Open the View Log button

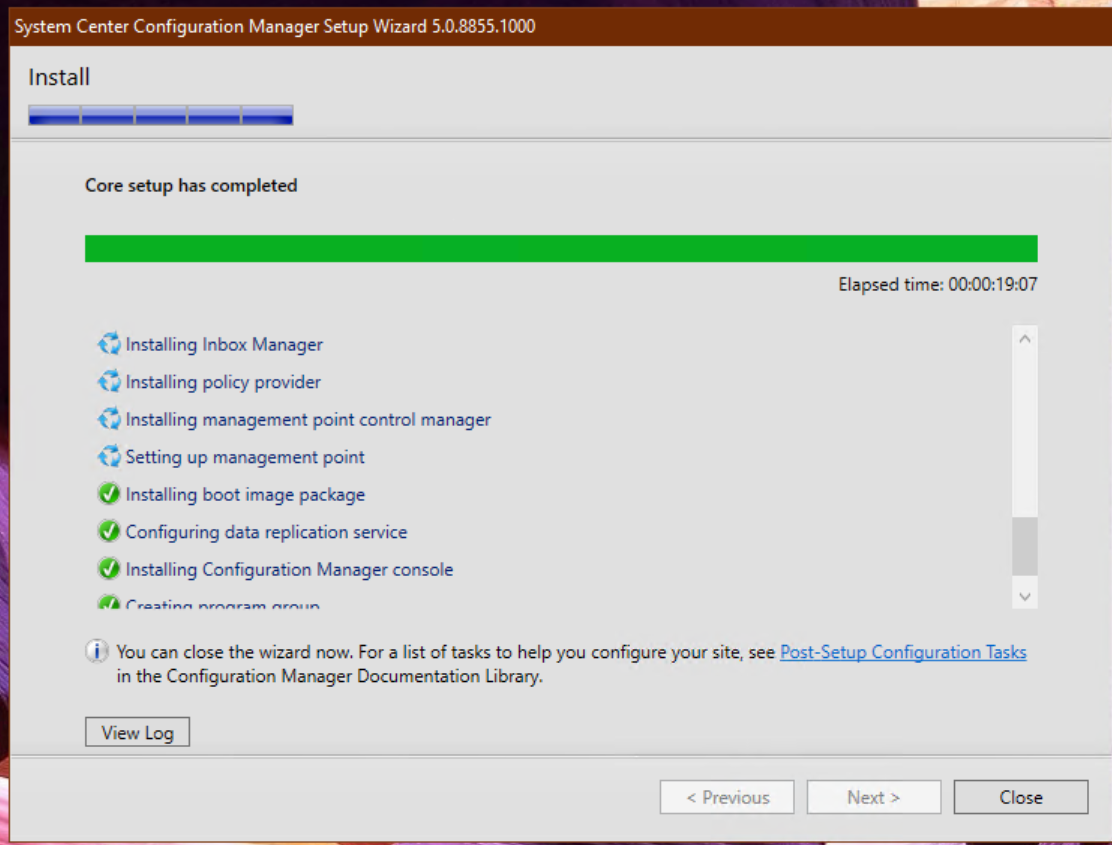138,732
